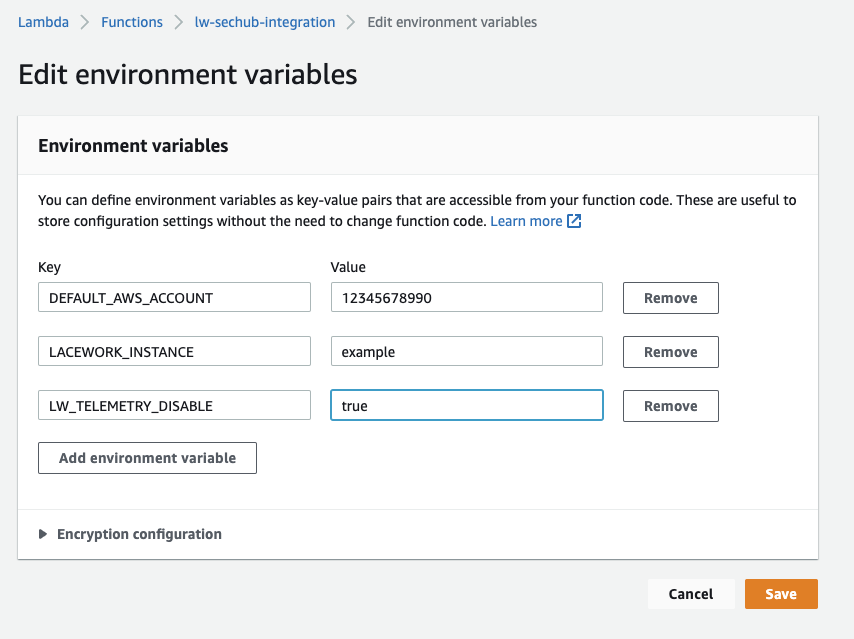Click the Edit environment variables breadcrumb label
This screenshot has width=854, height=639.
pyautogui.click(x=452, y=20)
